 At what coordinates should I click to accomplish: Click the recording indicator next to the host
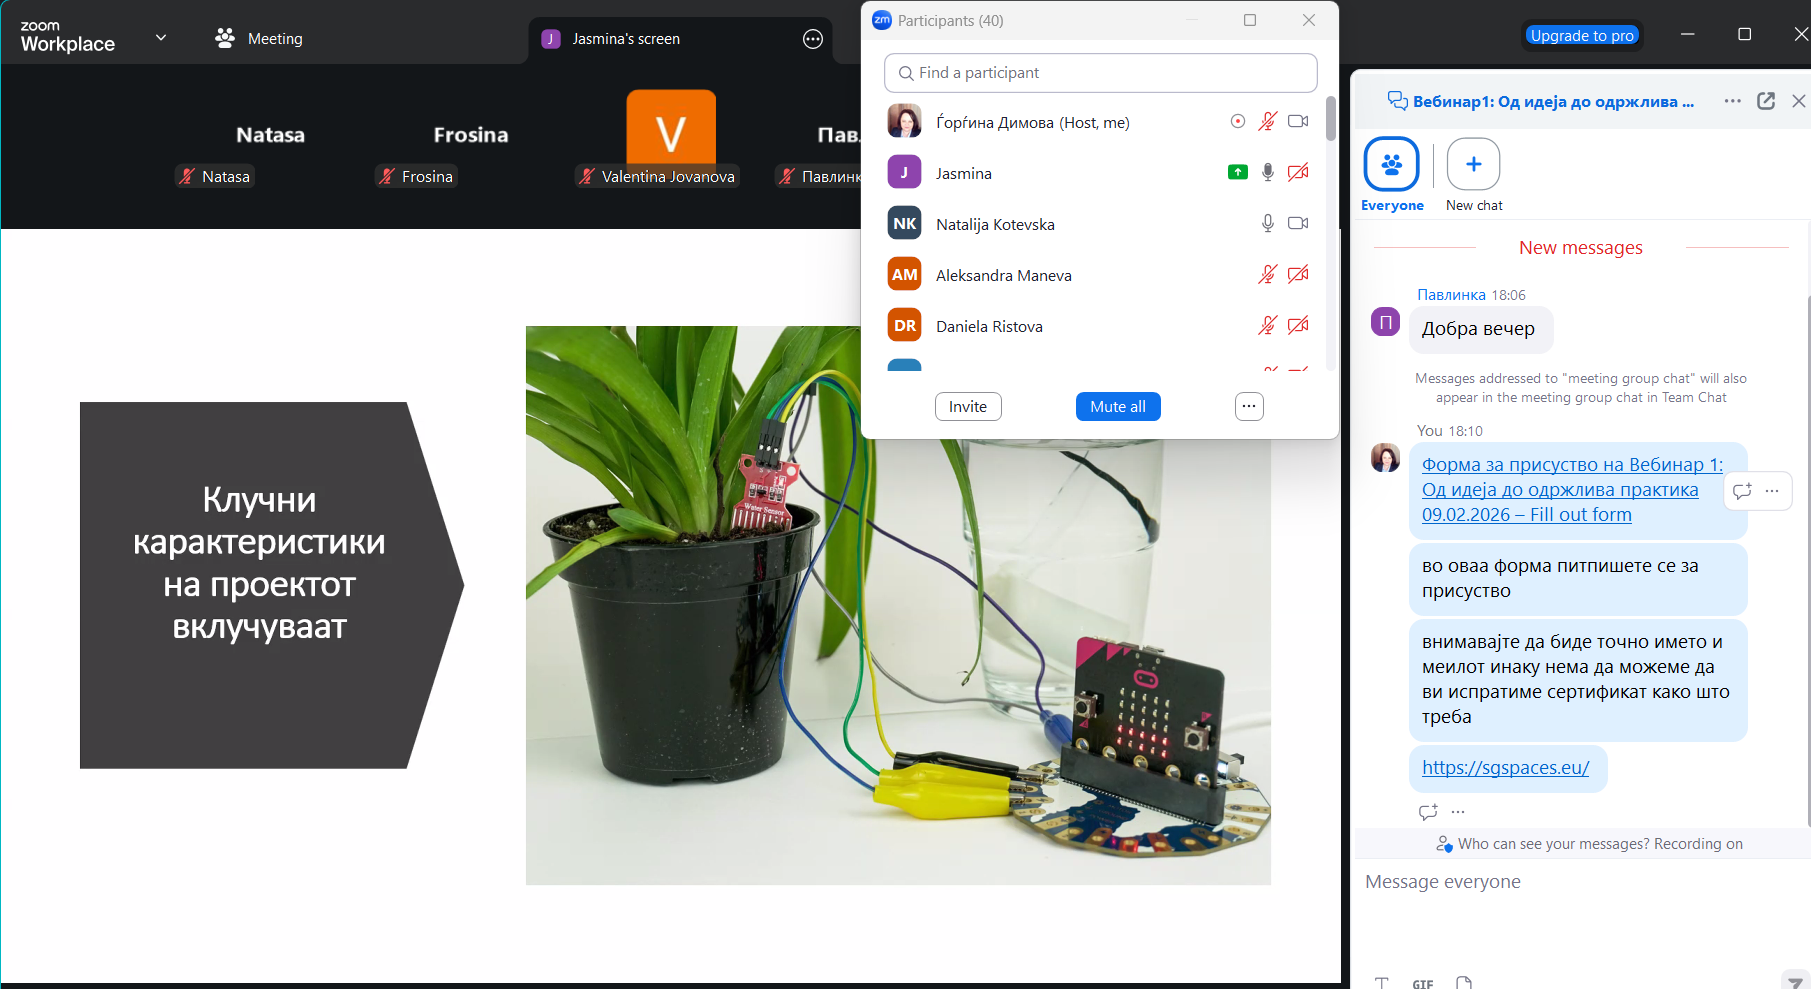pos(1238,122)
